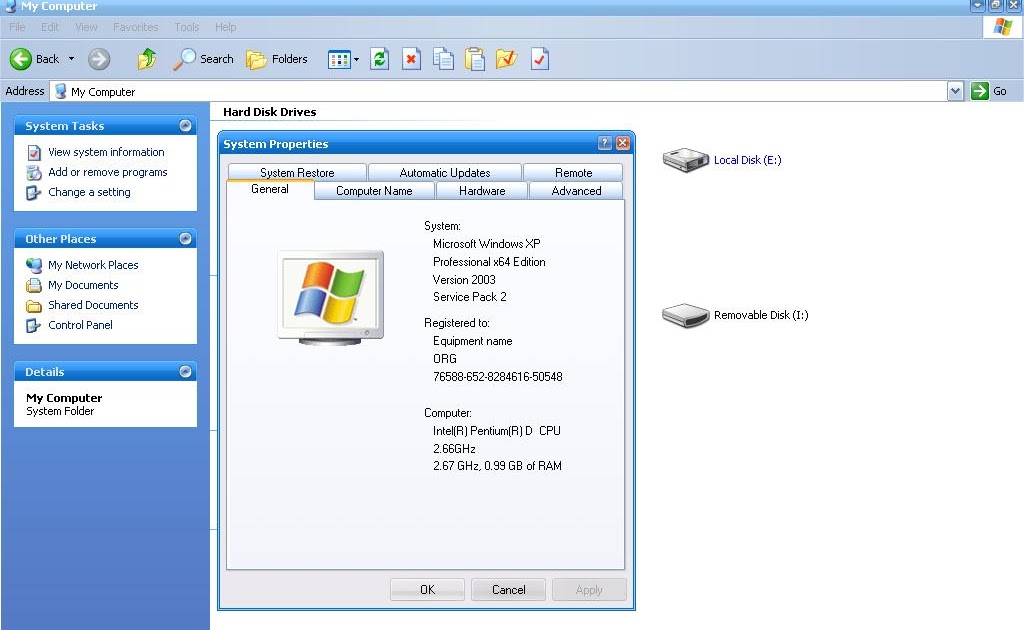The height and width of the screenshot is (630, 1024).
Task: Click OK in System Properties
Action: pos(427,590)
